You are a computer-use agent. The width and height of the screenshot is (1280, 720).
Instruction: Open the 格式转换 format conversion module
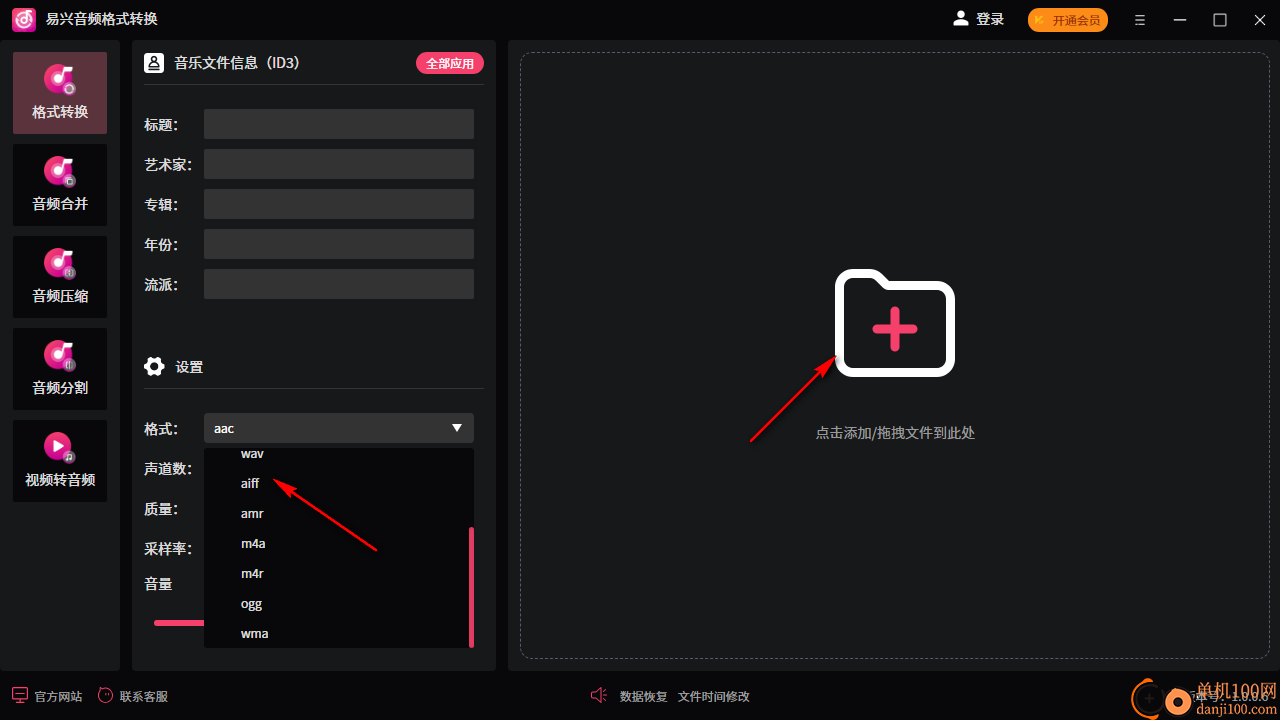[x=60, y=93]
